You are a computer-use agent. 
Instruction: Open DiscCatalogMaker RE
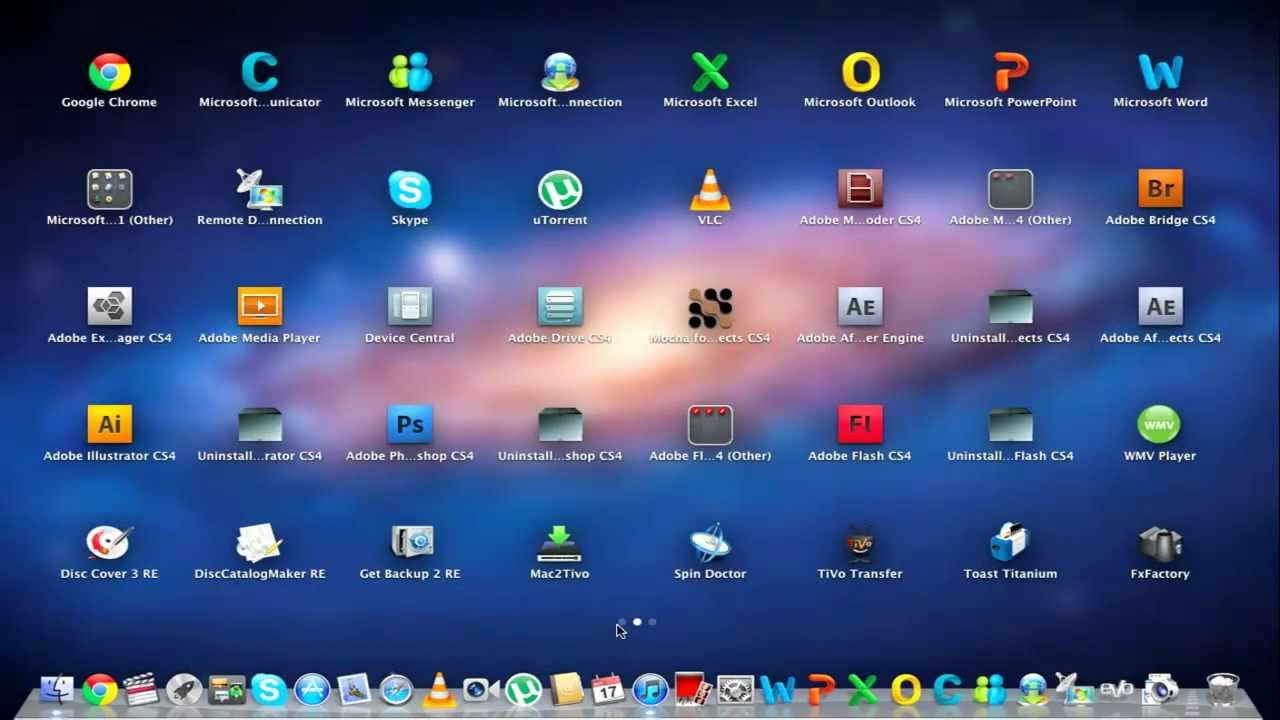(259, 543)
